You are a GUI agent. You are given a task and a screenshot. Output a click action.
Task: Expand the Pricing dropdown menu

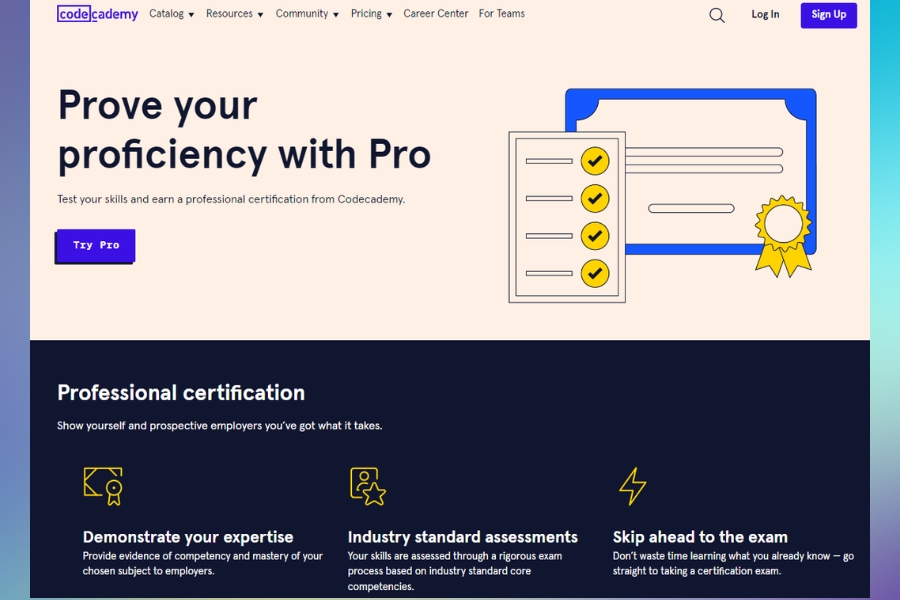pos(371,14)
